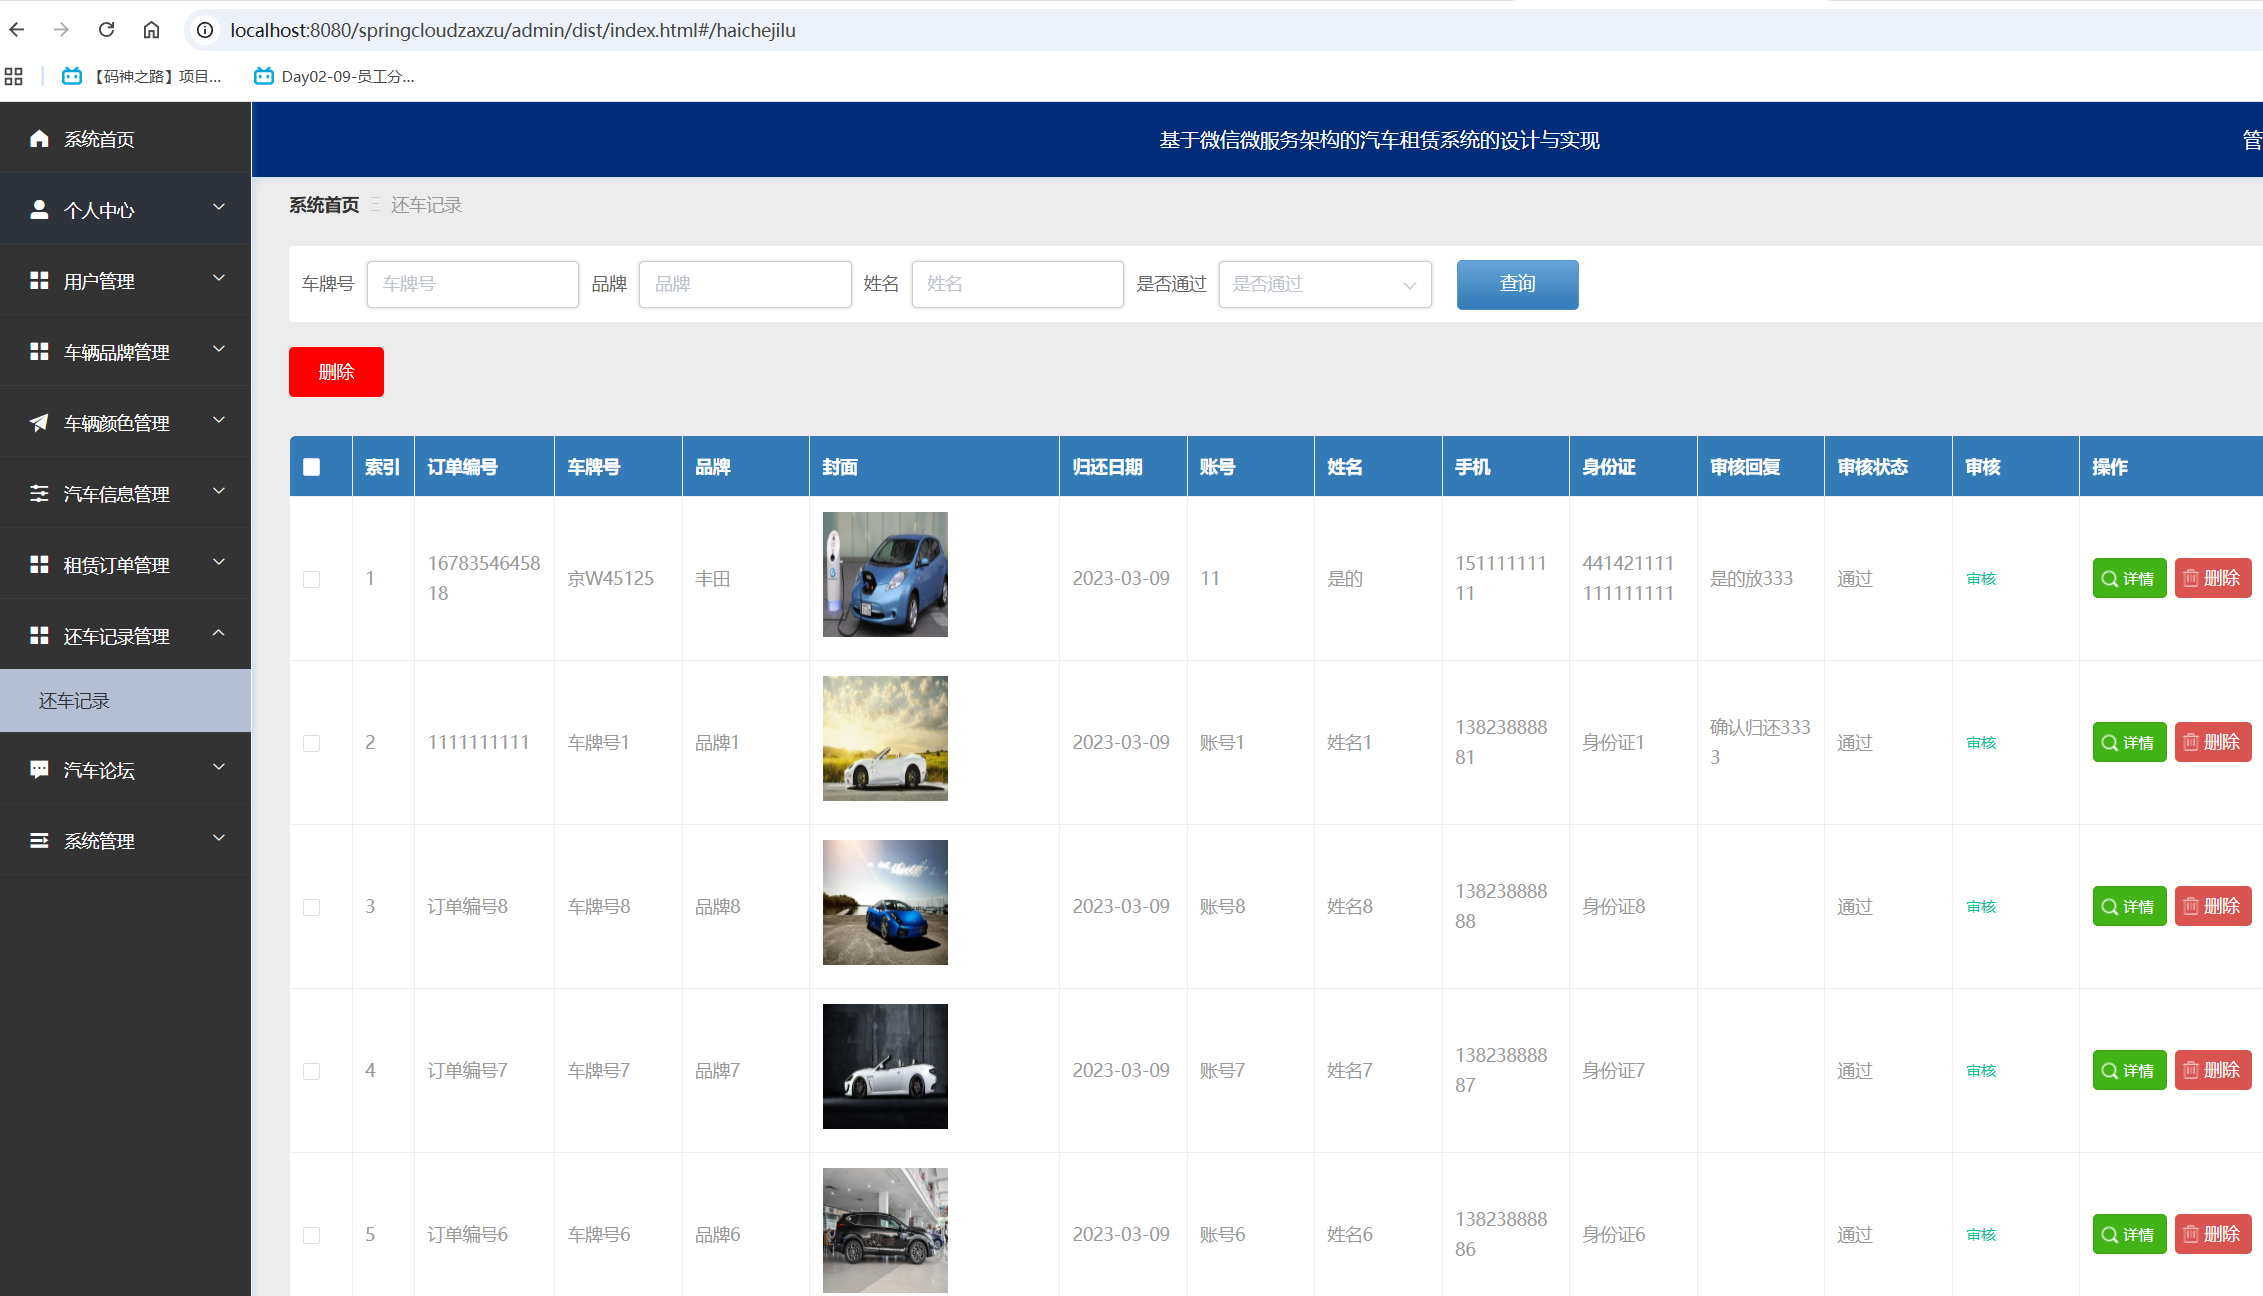Open the 是否通过 dropdown
The height and width of the screenshot is (1296, 2263).
(1324, 284)
